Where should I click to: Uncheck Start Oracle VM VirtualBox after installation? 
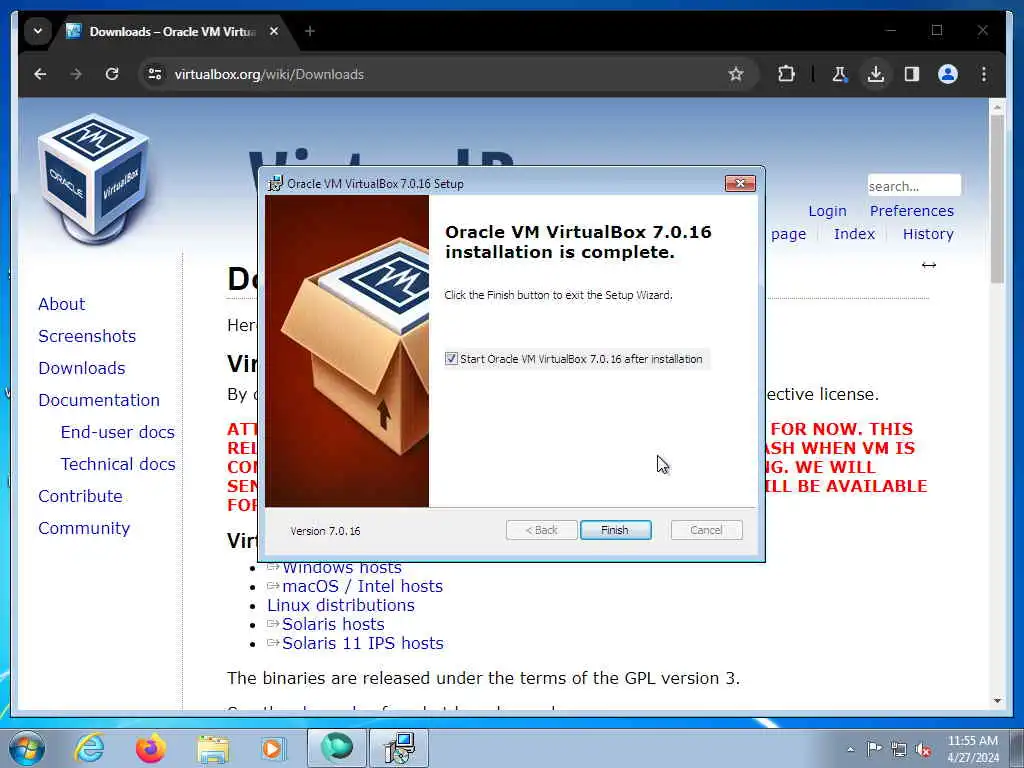coord(451,359)
